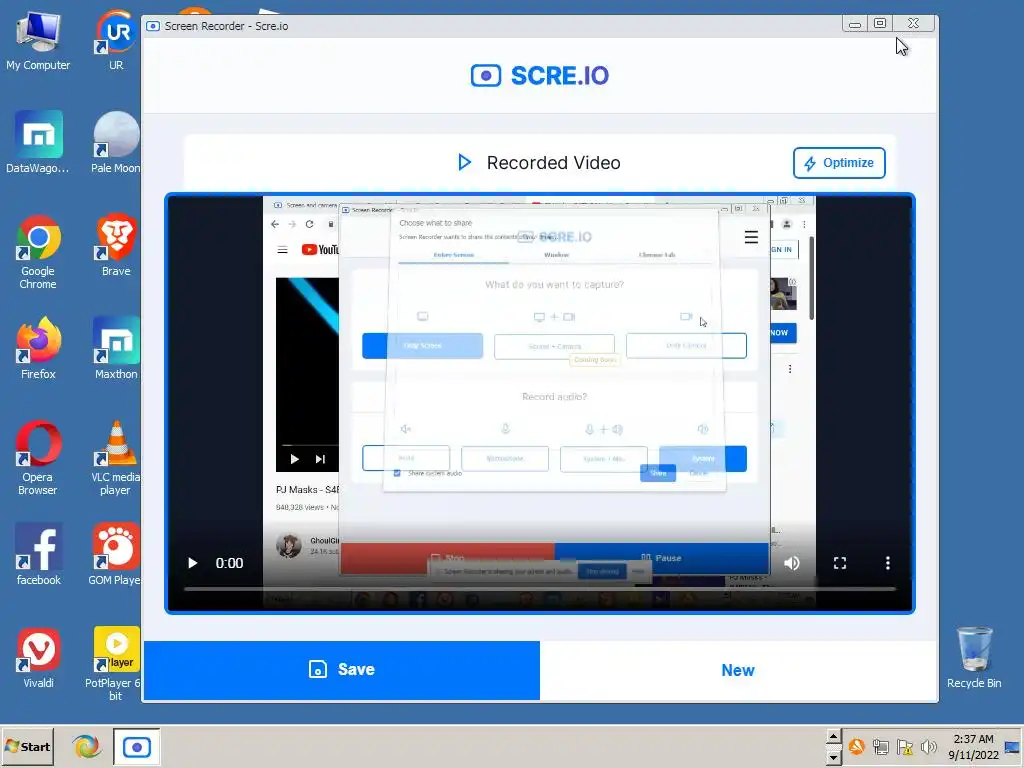Open GOM Player desktop shortcut

point(115,554)
